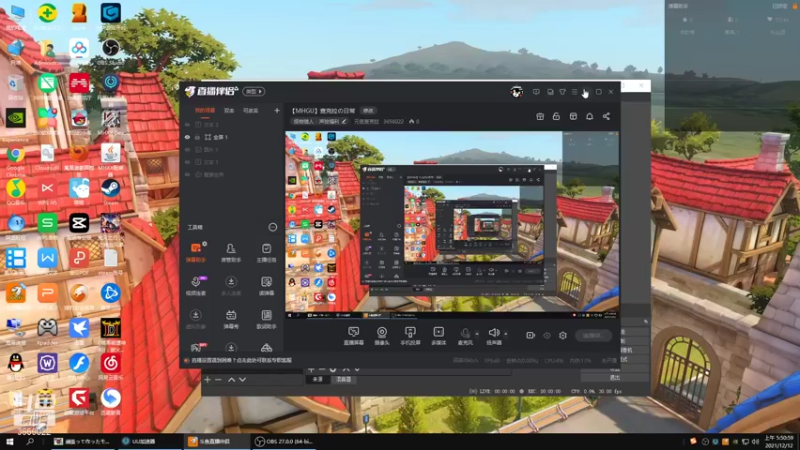The image size is (800, 450).
Task: Click the 修改 button beside the stream title
Action: (x=368, y=111)
